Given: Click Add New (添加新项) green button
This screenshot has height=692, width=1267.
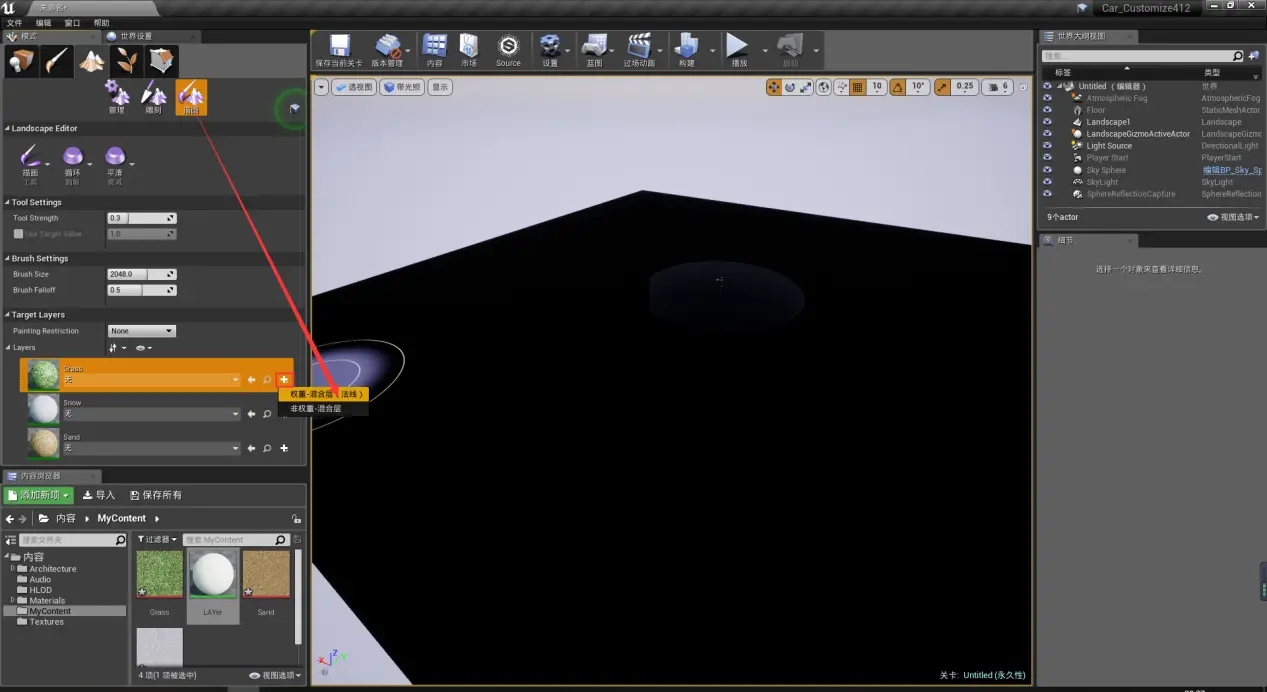Looking at the screenshot, I should 39,495.
